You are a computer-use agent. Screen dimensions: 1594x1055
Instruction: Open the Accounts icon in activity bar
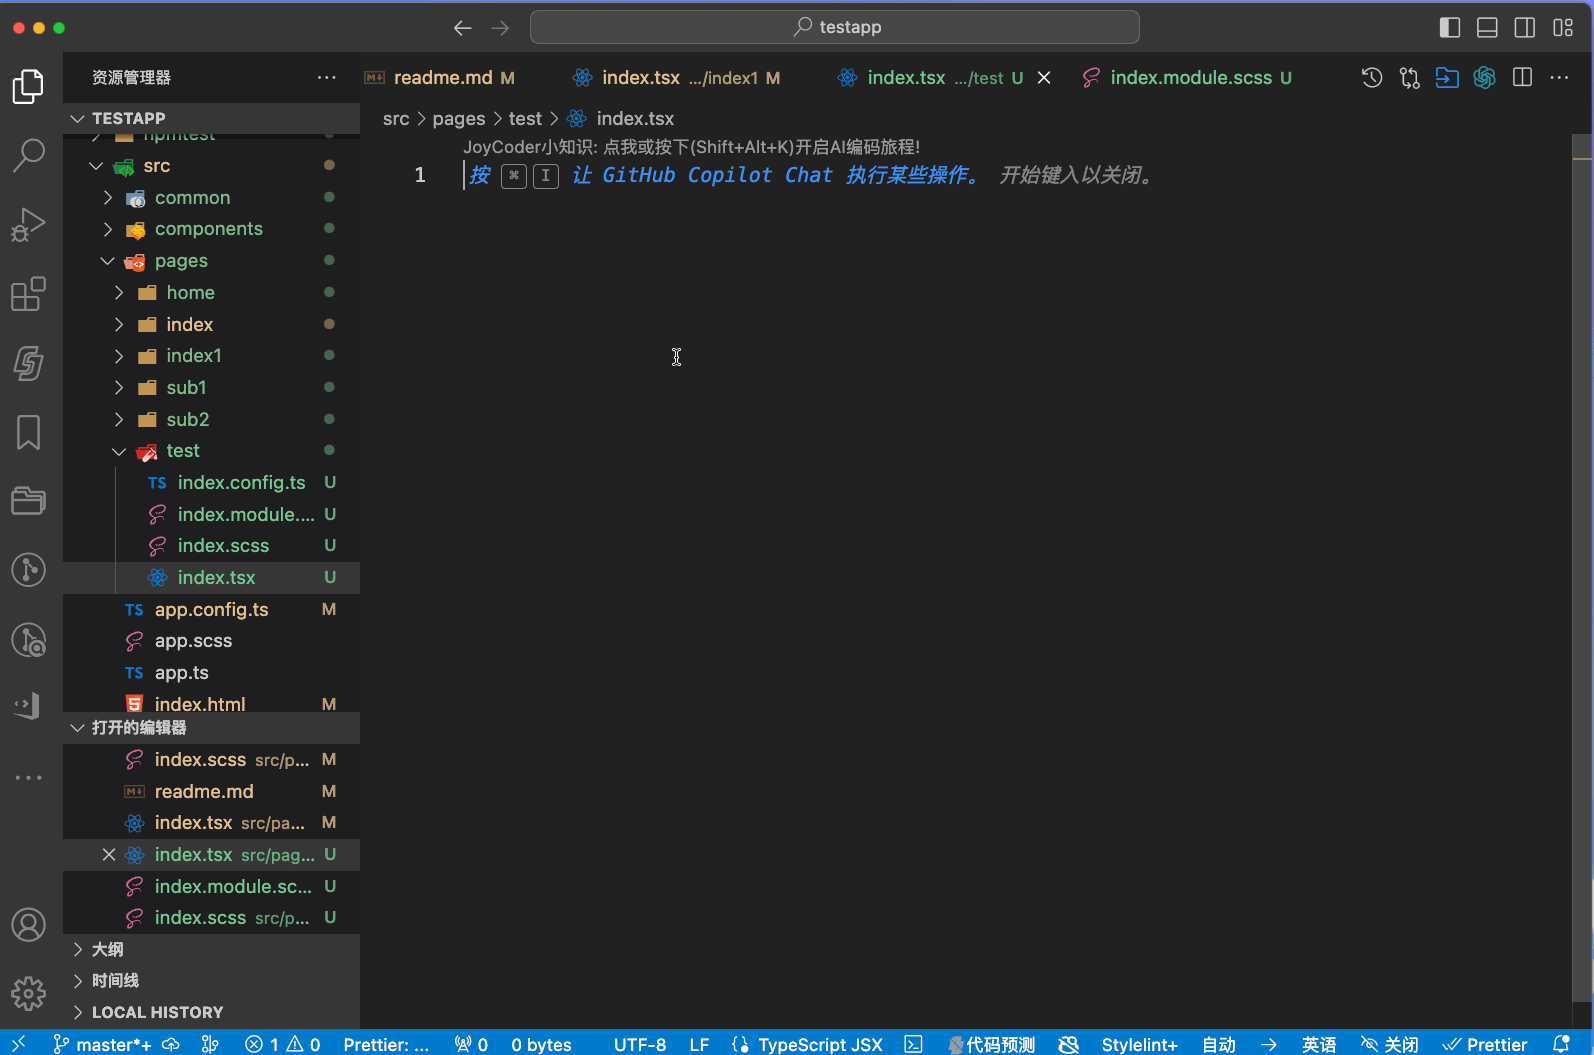click(28, 925)
